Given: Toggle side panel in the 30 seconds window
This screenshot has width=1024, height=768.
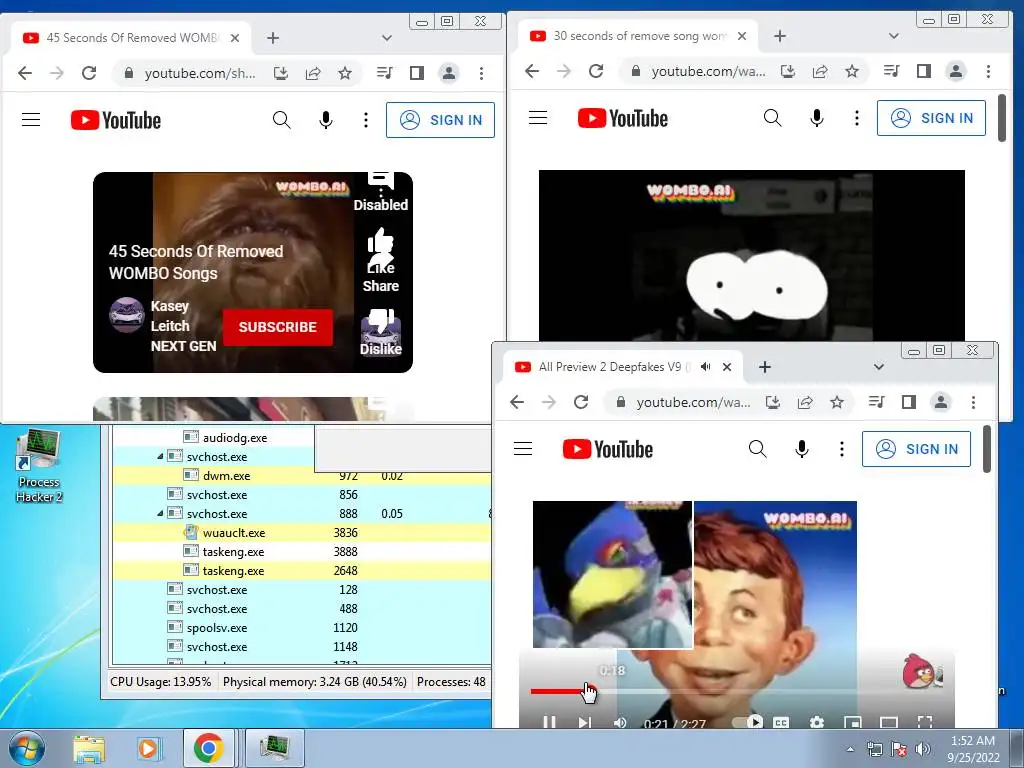Looking at the screenshot, I should point(923,71).
